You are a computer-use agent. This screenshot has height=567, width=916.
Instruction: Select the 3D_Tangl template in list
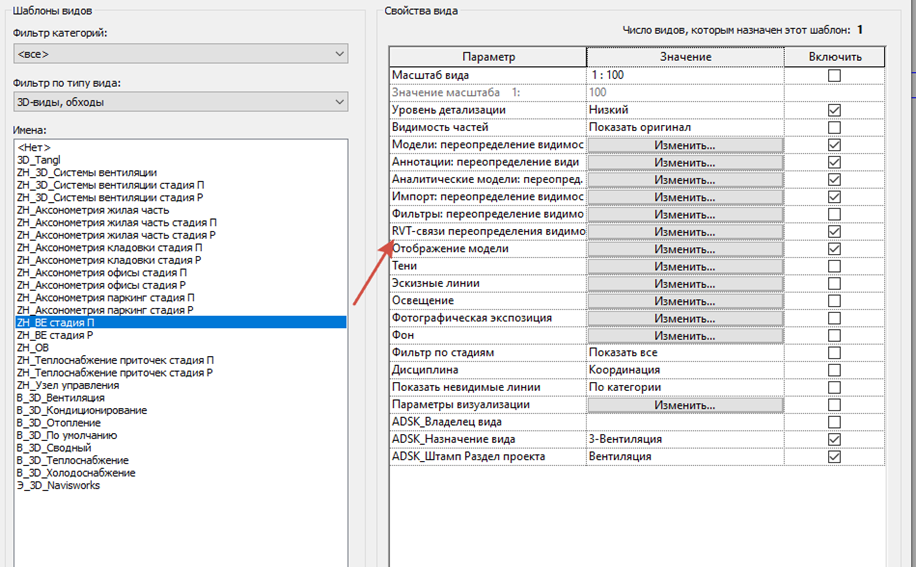tap(39, 160)
